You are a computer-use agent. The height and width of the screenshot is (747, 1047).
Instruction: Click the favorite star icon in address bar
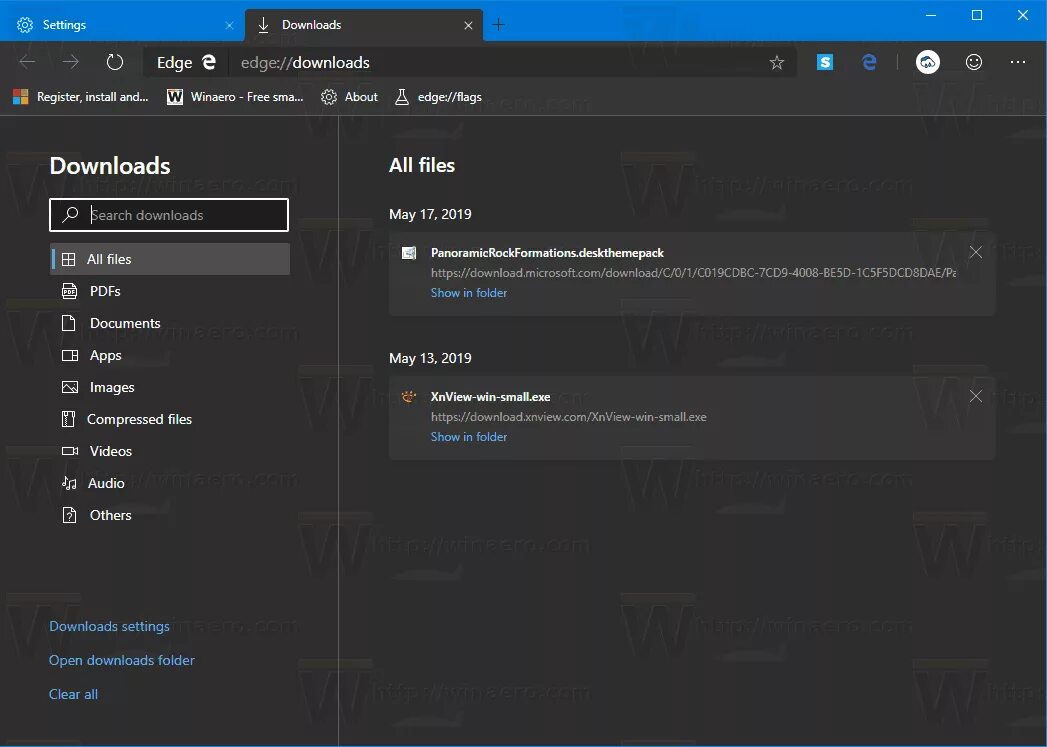[777, 63]
